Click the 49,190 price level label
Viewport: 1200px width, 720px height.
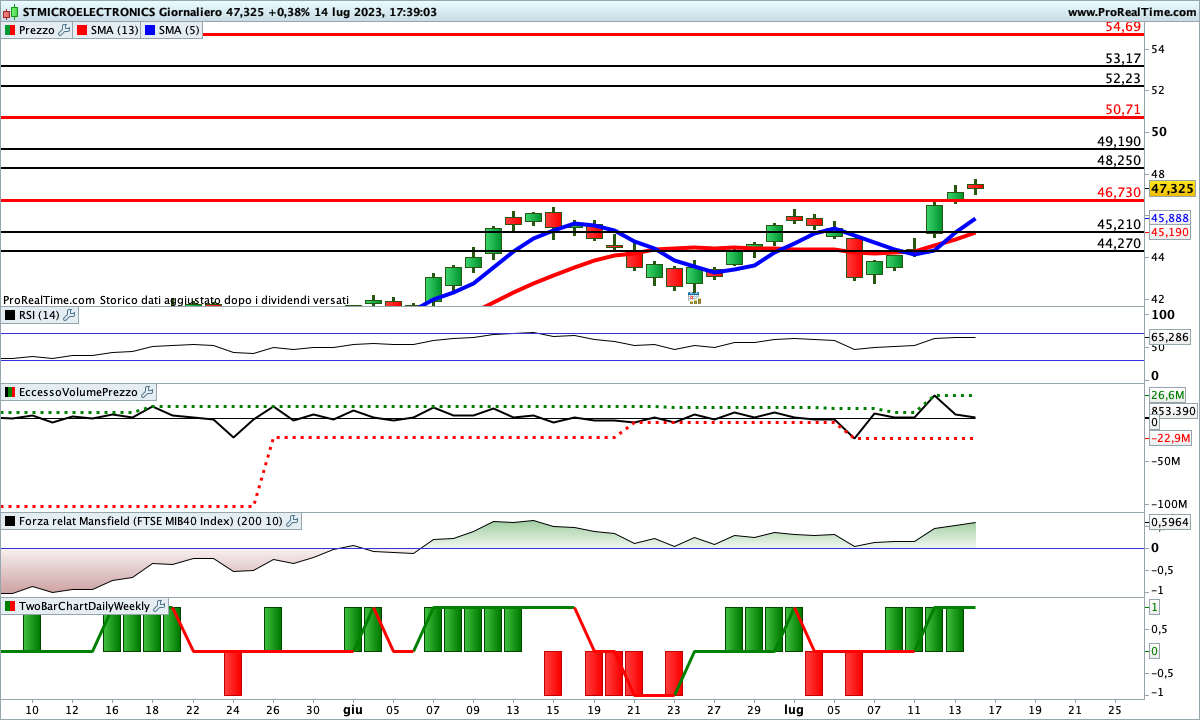point(1119,141)
